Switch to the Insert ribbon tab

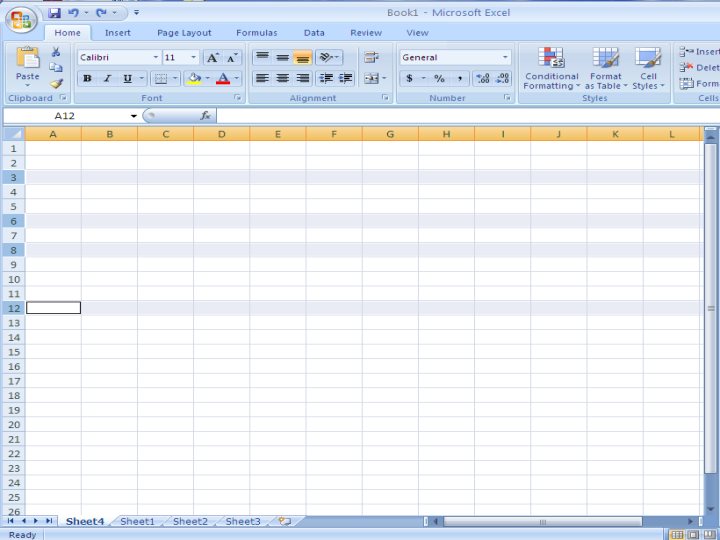pos(118,33)
